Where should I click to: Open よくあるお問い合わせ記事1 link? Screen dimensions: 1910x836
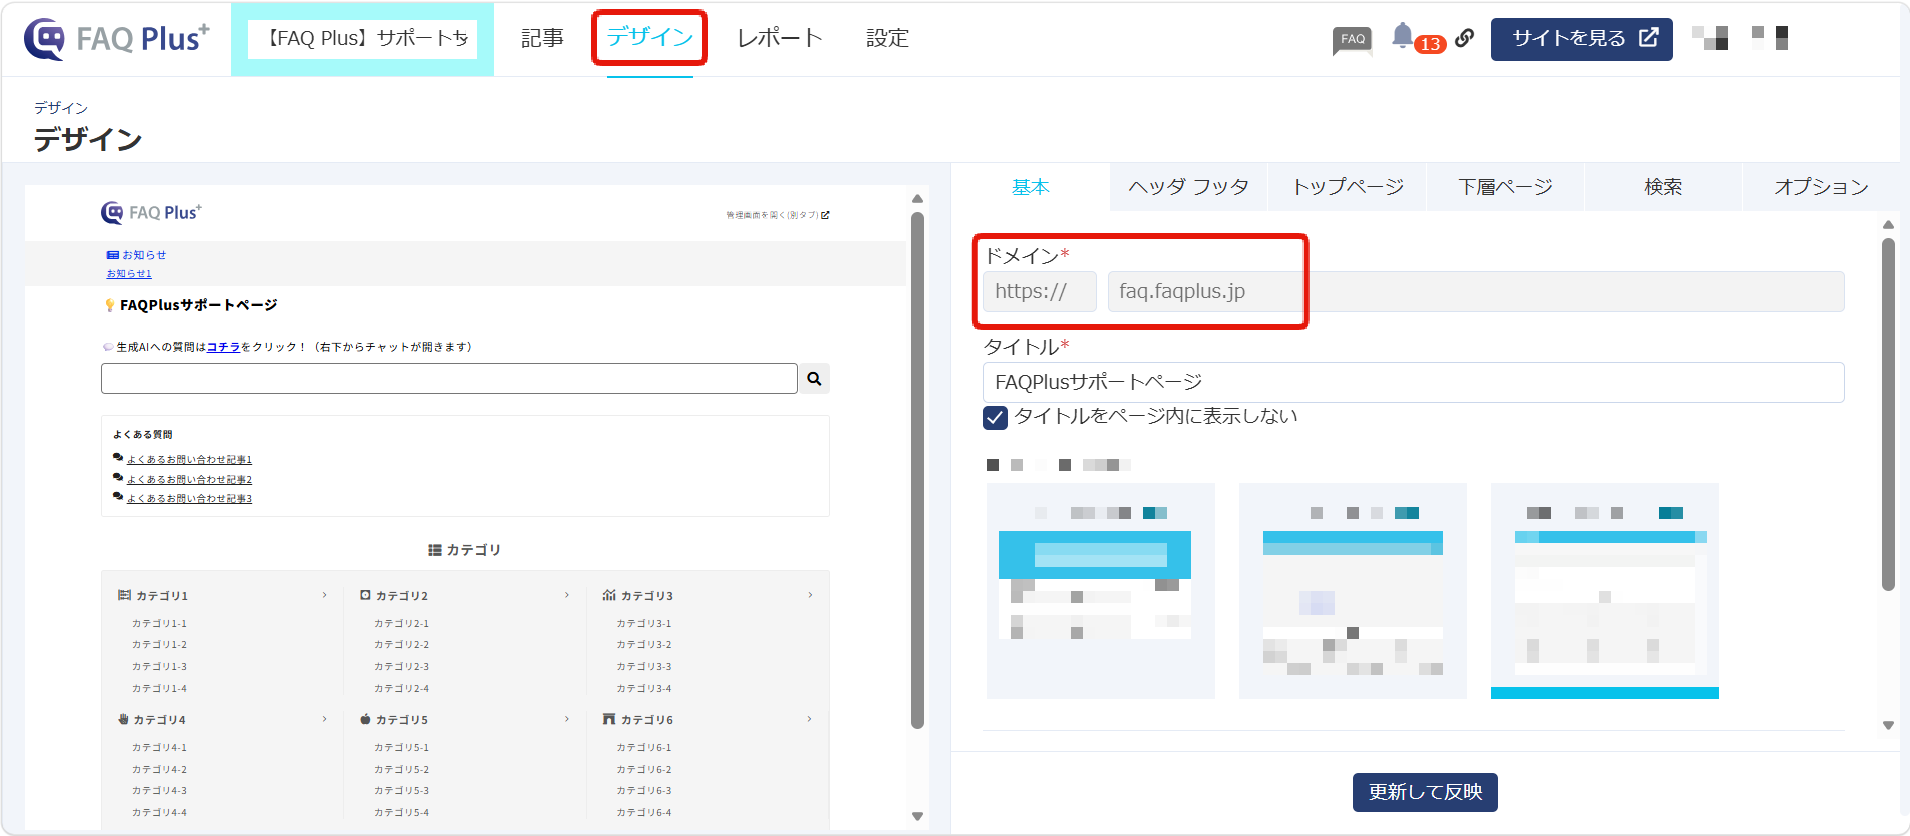pos(189,459)
